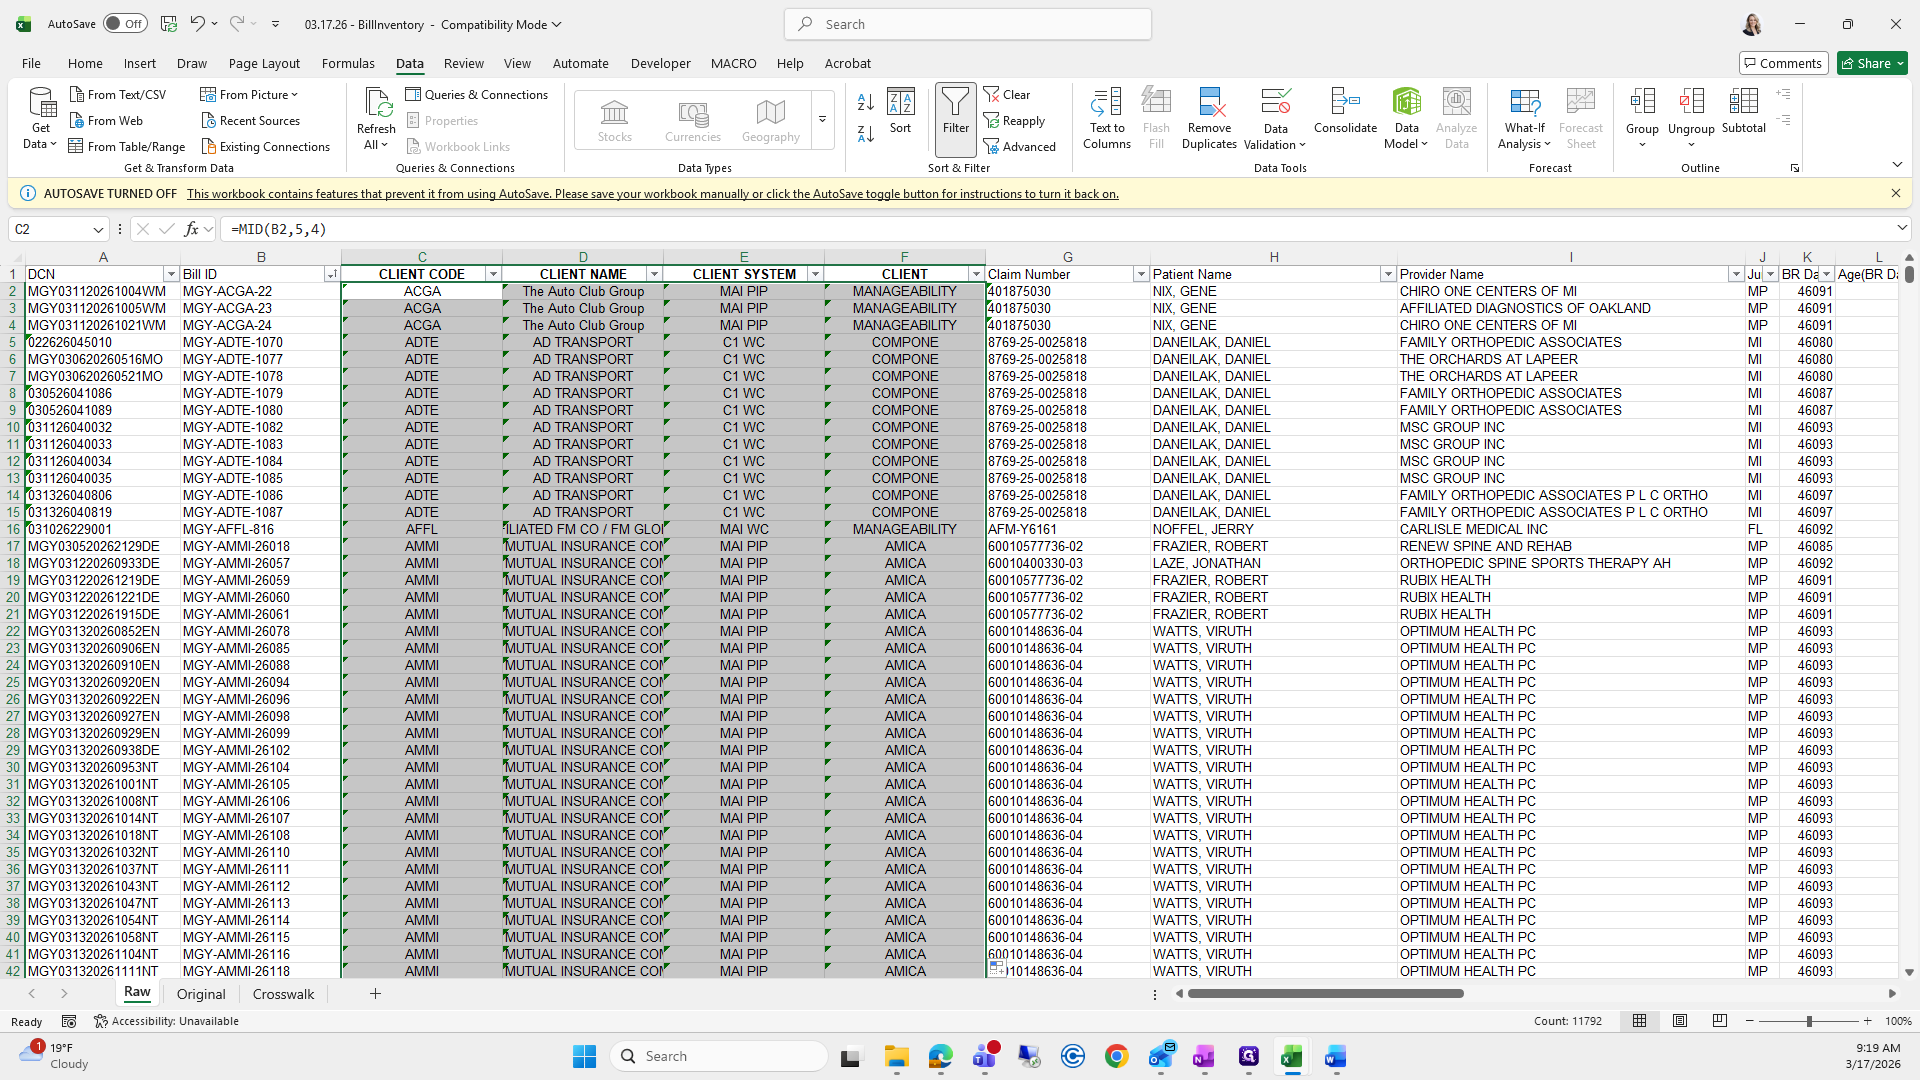Open Patient Name filter dropdown
This screenshot has height=1080, width=1920.
pyautogui.click(x=1387, y=274)
